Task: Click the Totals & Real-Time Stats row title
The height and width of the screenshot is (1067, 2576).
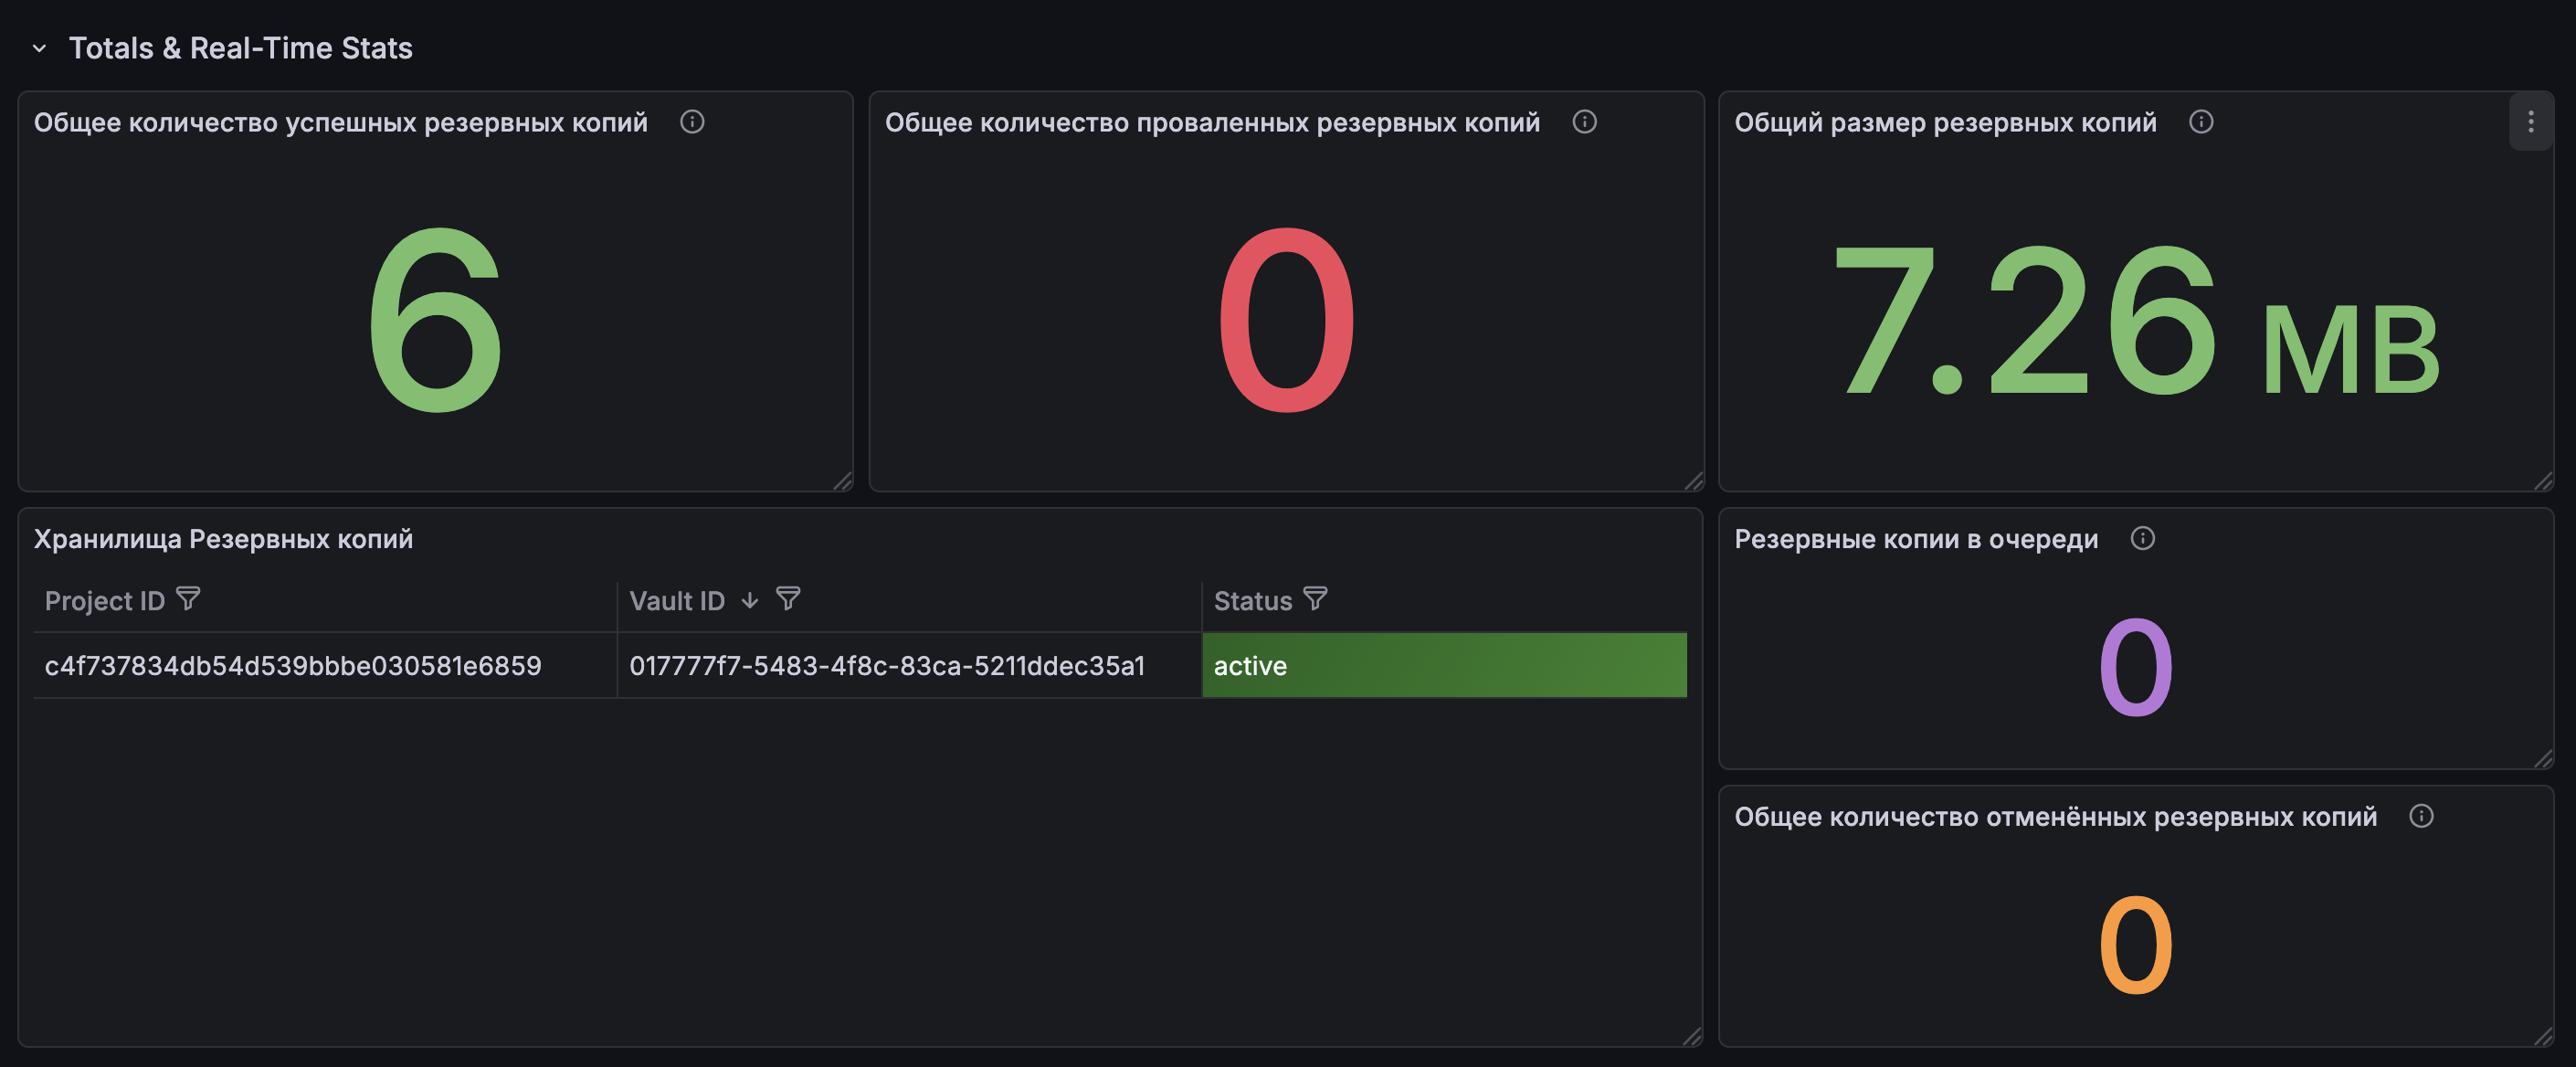Action: [240, 48]
